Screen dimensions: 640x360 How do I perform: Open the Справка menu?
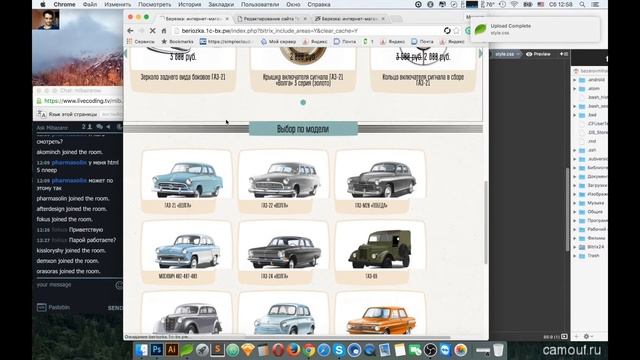coord(319,4)
